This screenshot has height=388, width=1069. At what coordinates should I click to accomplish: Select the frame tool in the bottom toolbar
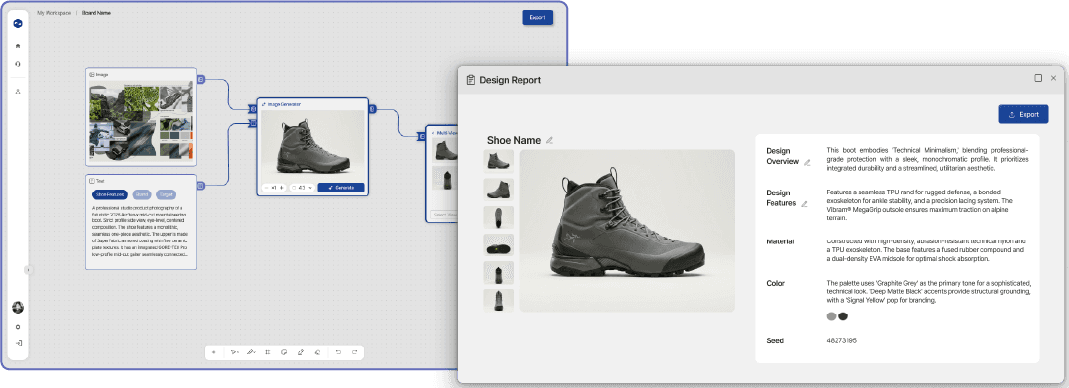point(267,352)
